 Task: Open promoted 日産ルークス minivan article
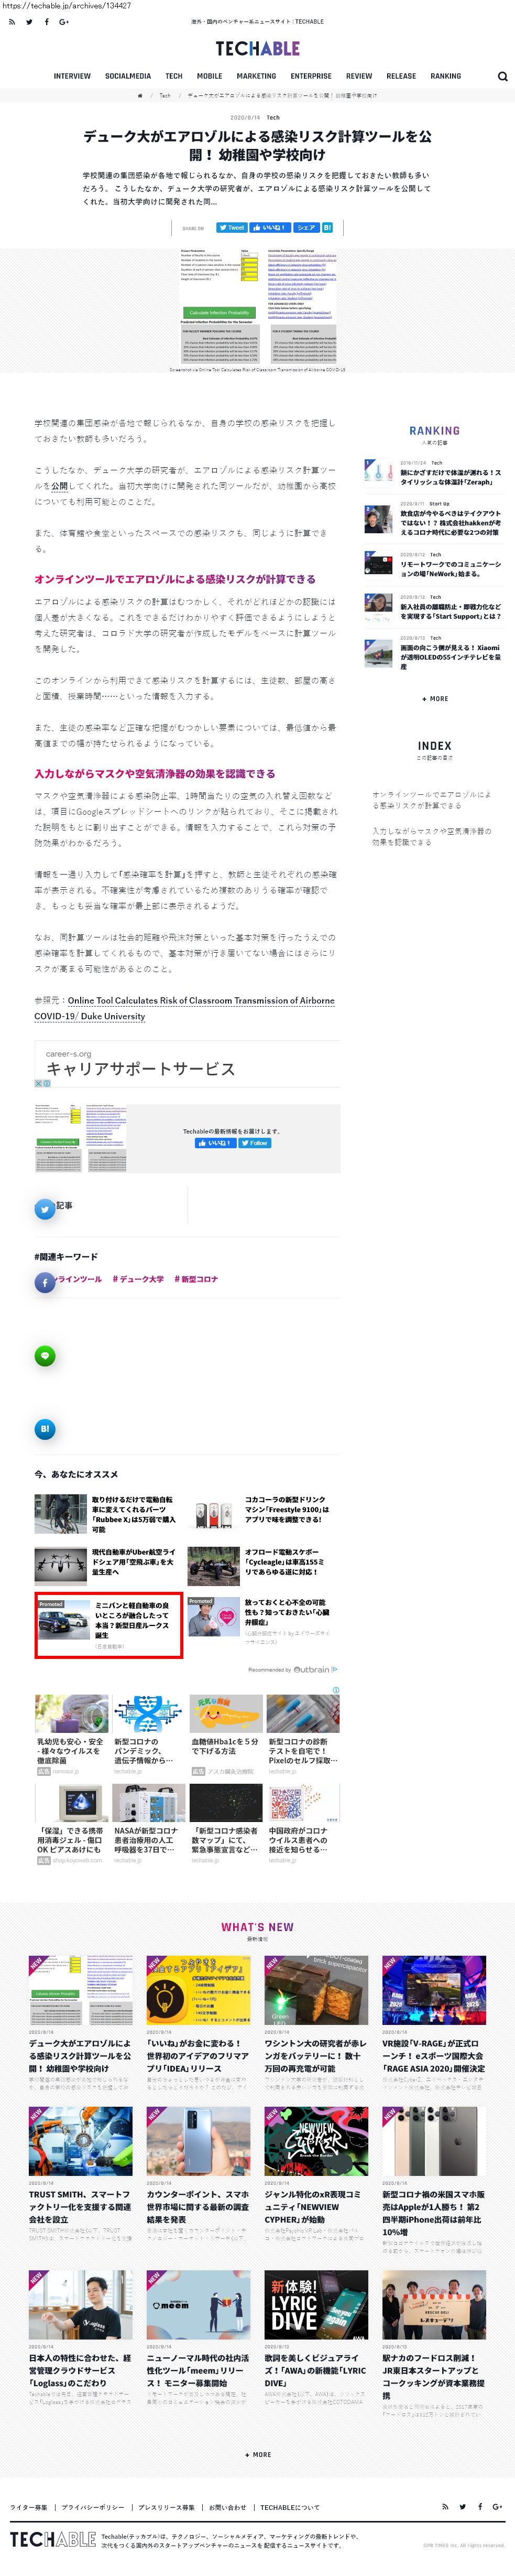coord(108,1625)
